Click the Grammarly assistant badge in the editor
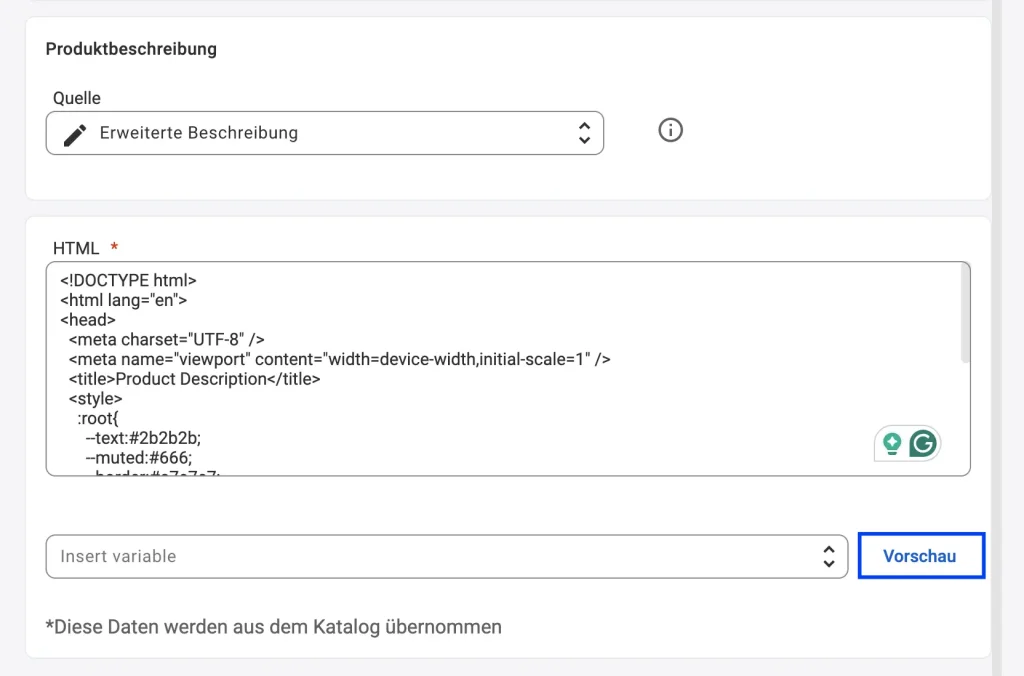The image size is (1024, 676). tap(908, 443)
